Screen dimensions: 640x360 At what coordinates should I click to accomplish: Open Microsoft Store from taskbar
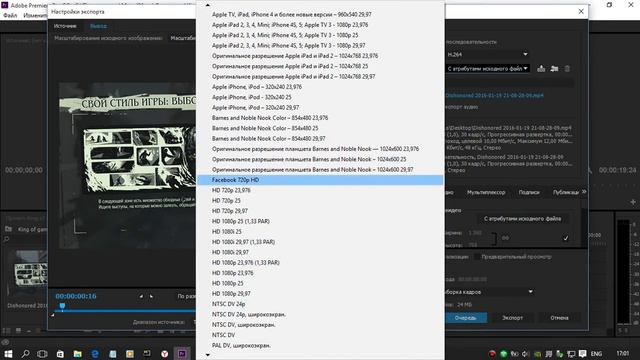pos(60,354)
